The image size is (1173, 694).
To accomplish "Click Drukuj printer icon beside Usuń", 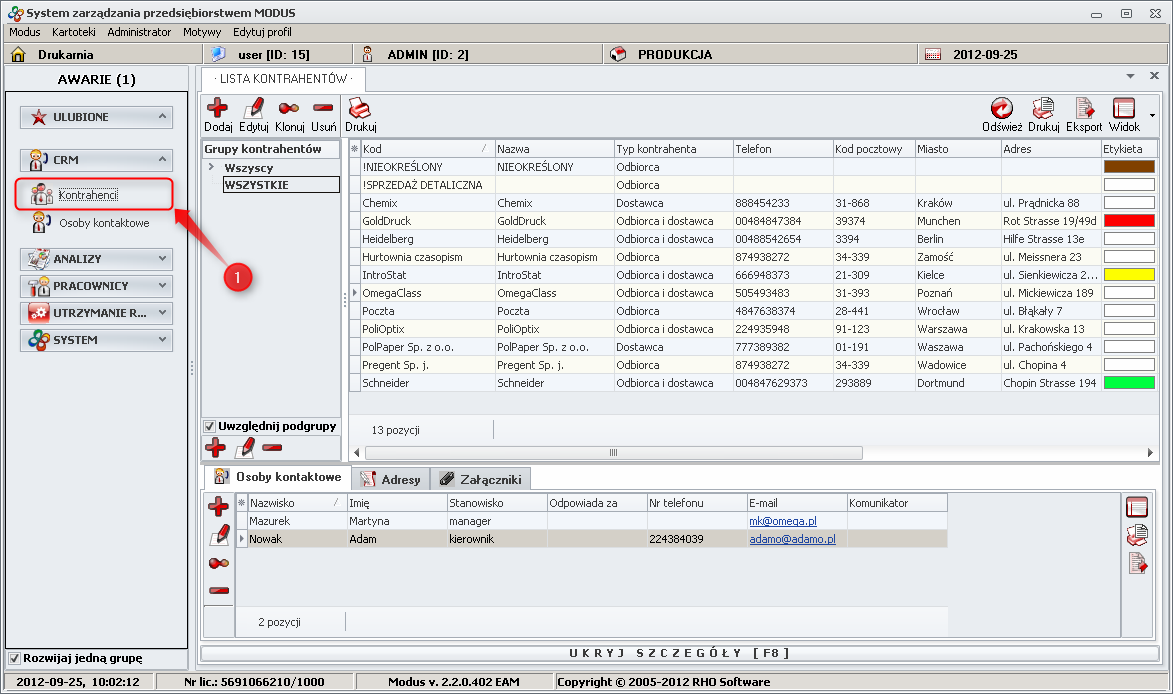I will point(360,108).
